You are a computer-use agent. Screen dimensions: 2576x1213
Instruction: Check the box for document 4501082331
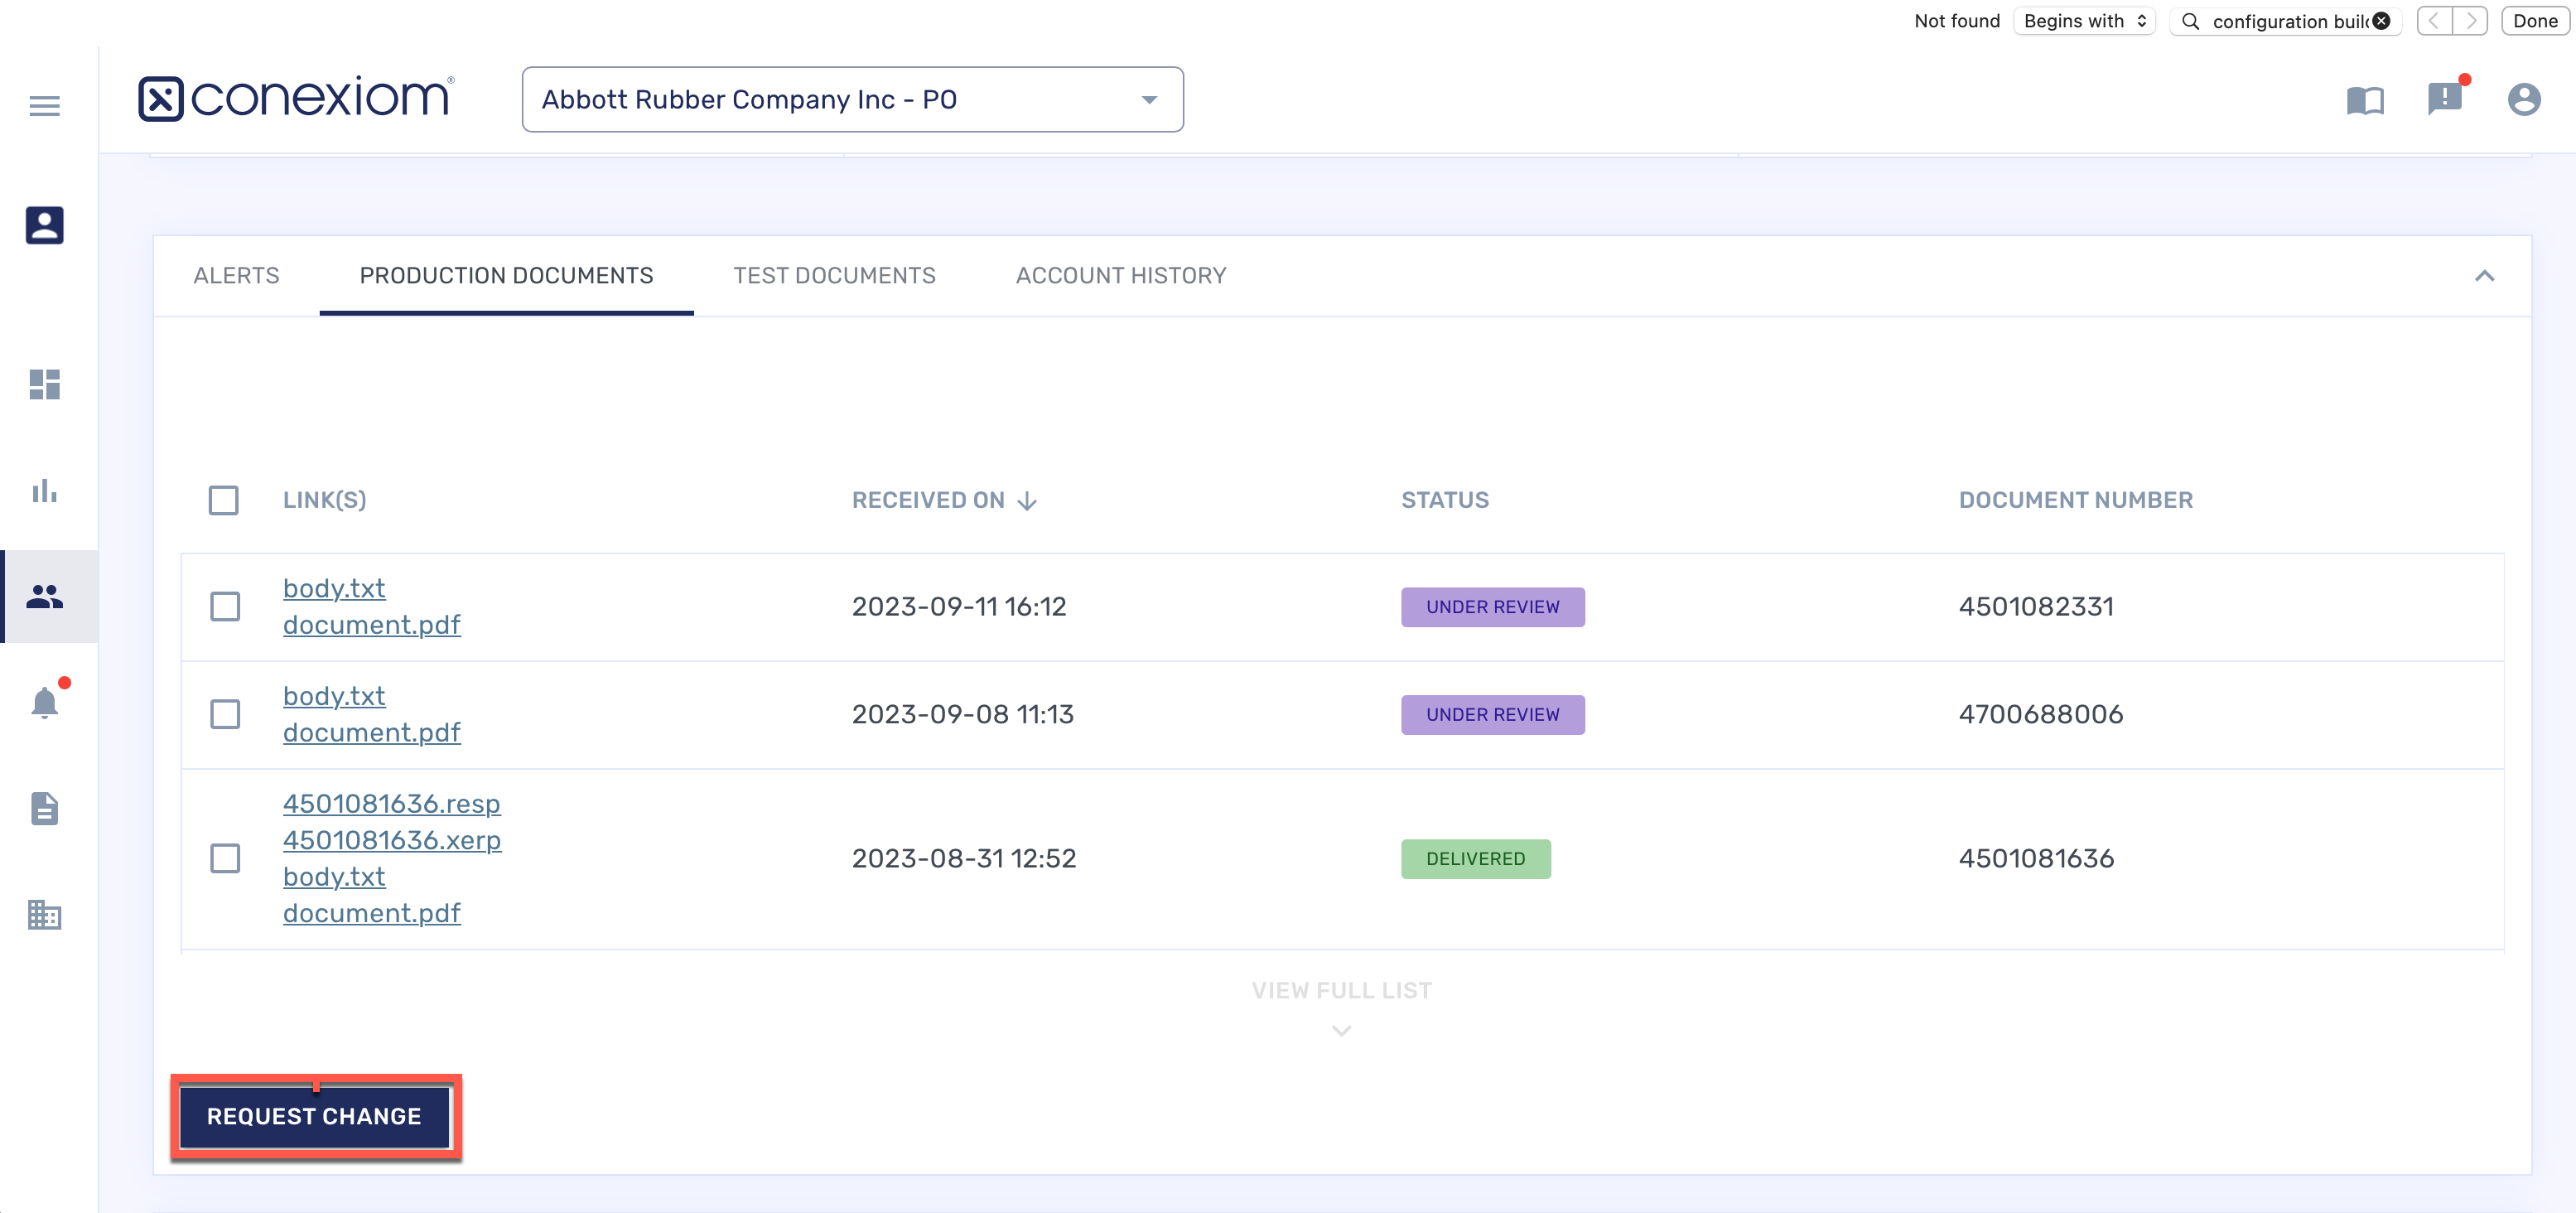[x=225, y=606]
